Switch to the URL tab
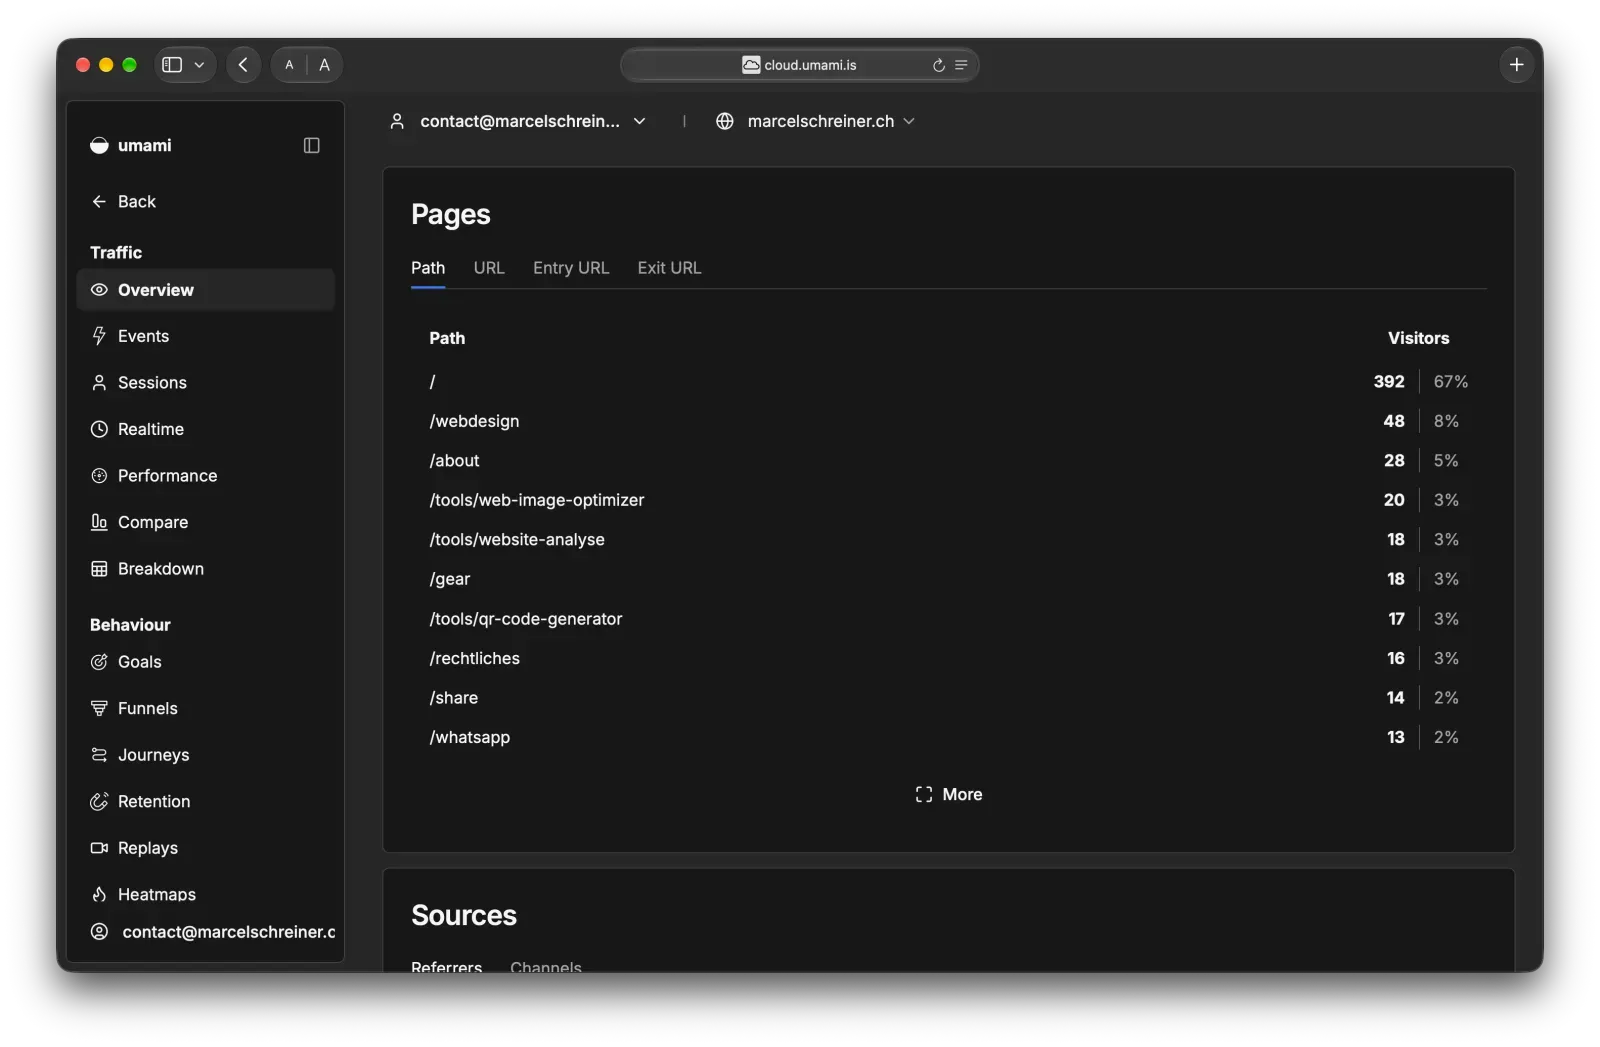1600x1047 pixels. [488, 268]
